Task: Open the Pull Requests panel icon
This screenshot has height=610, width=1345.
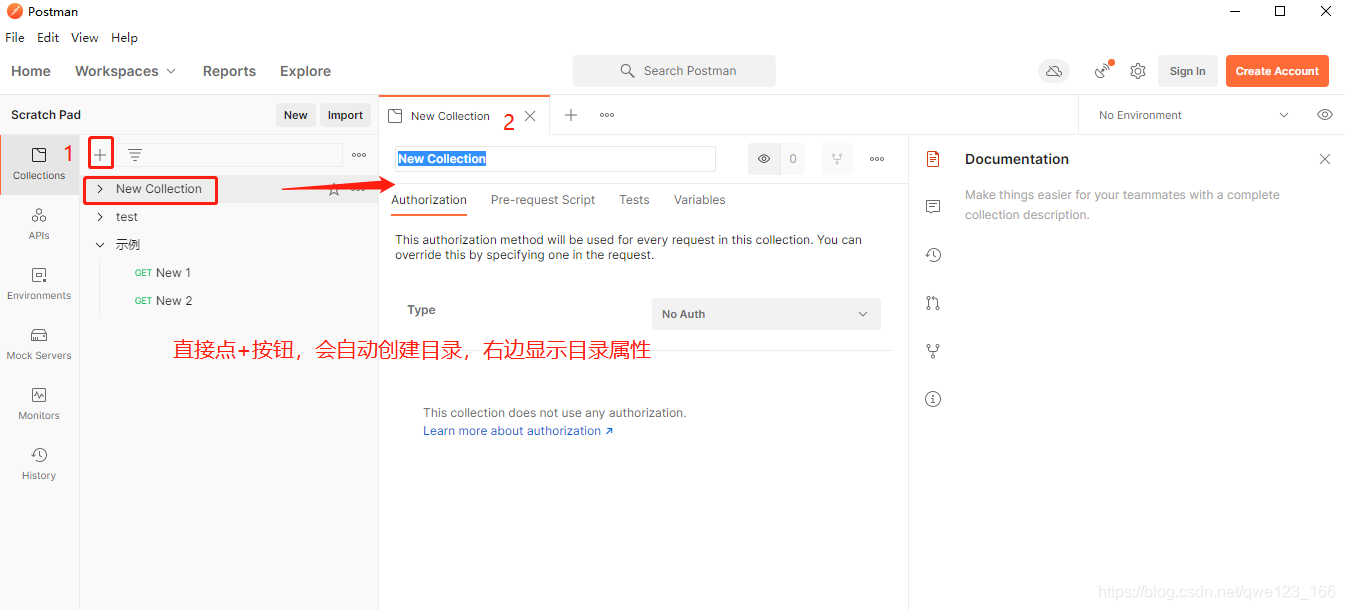Action: pos(933,303)
